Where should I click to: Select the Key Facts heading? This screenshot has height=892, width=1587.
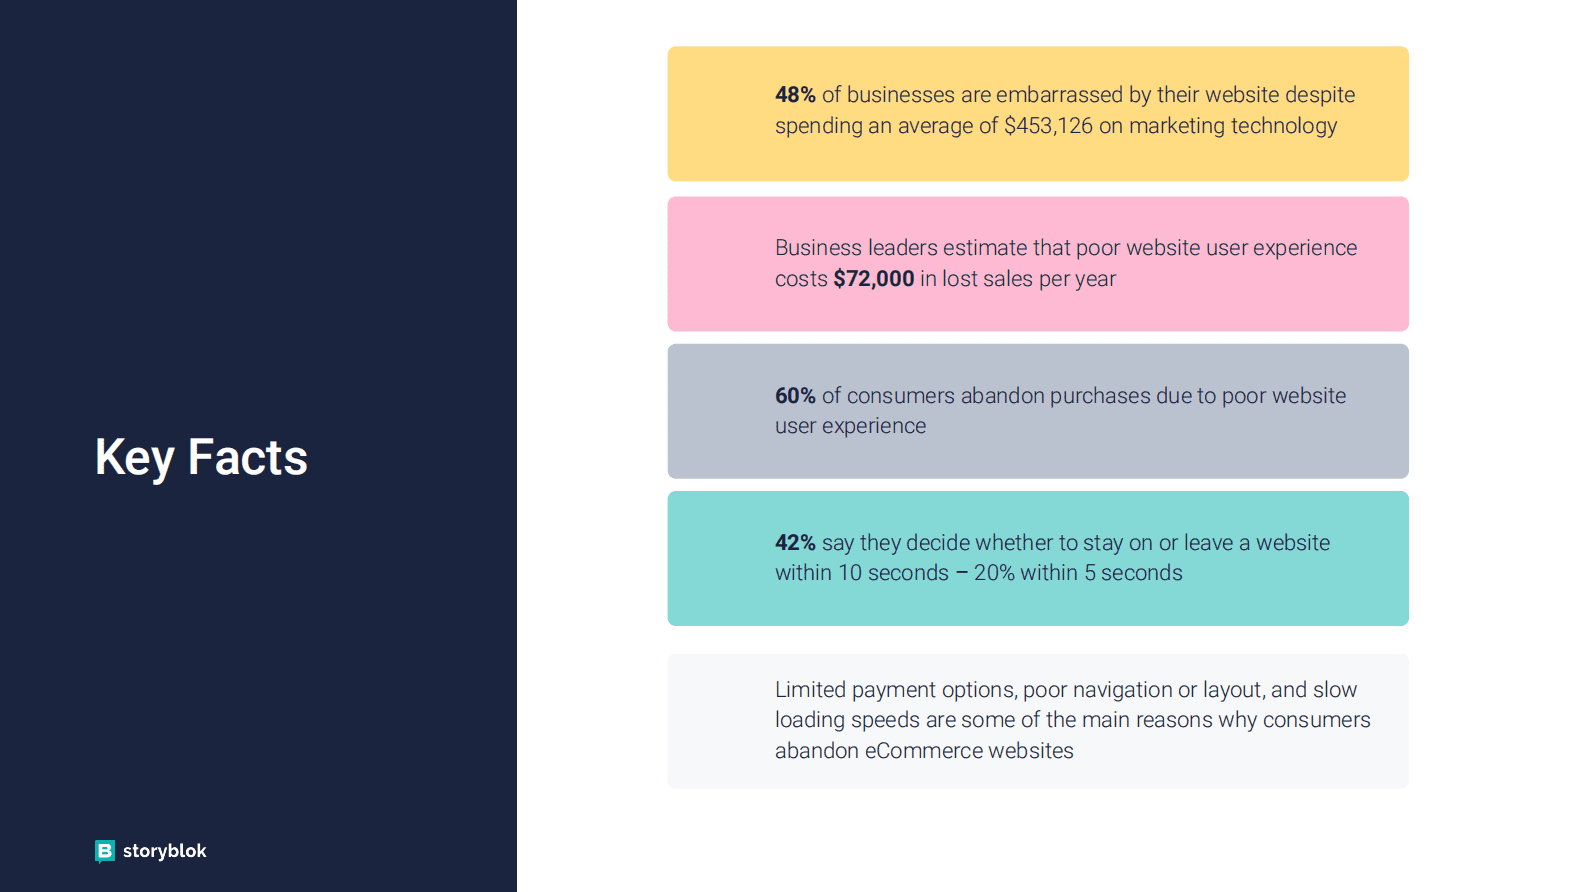[x=201, y=458]
